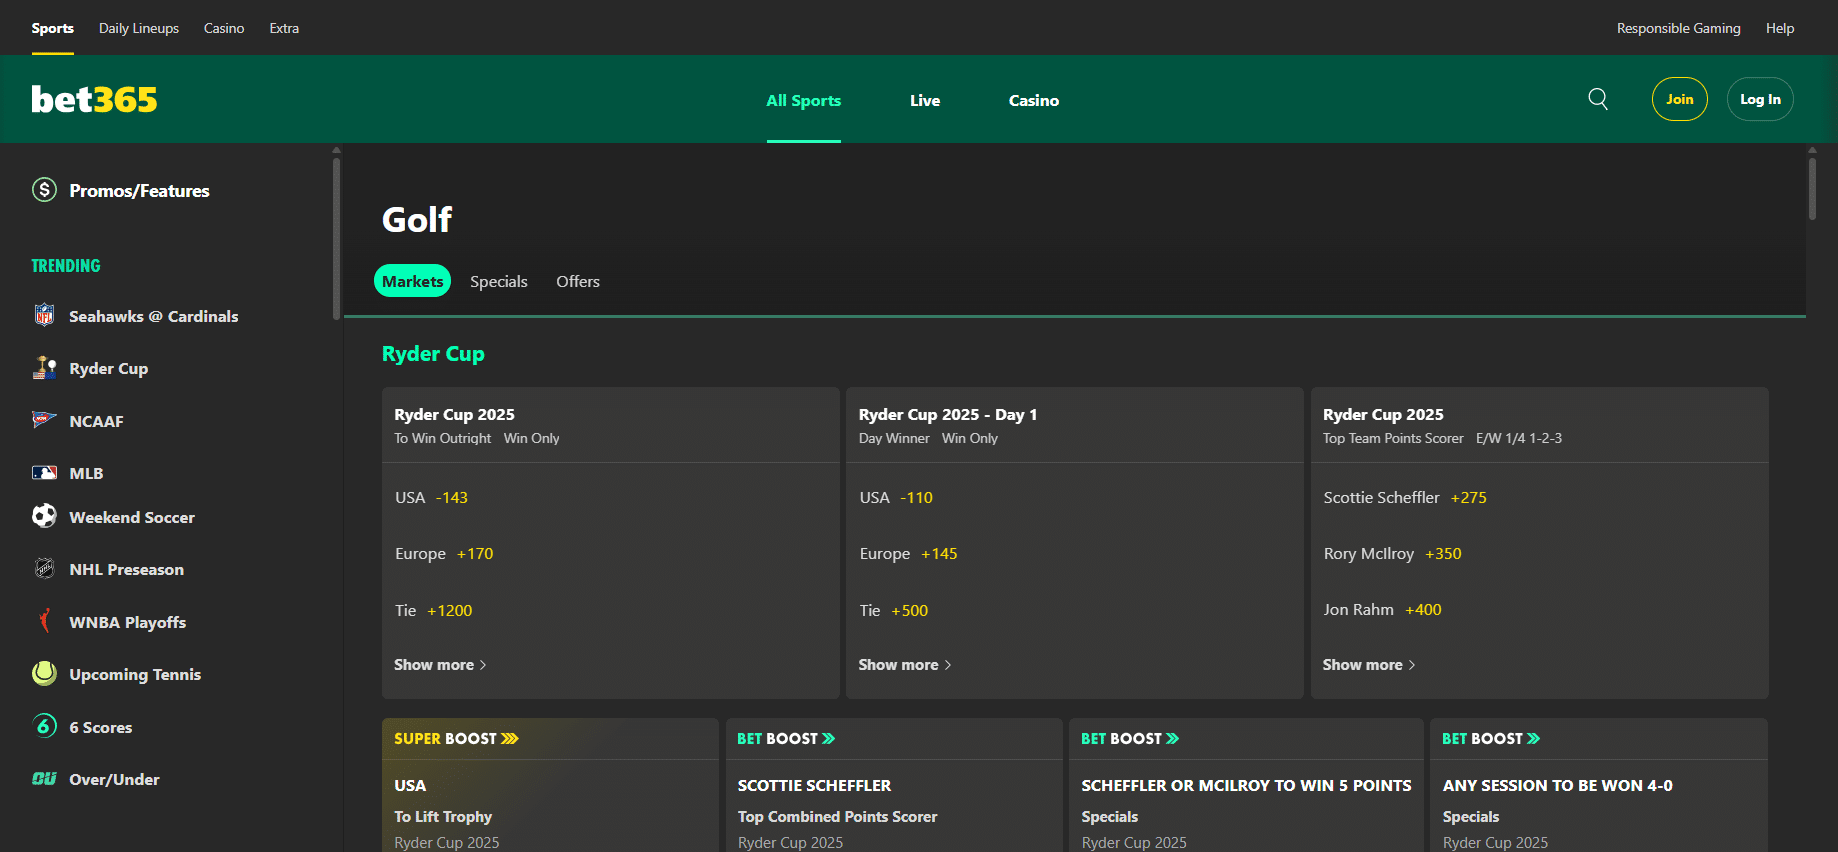The width and height of the screenshot is (1838, 852).
Task: Select Europe +170 outright odds
Action: pos(444,553)
